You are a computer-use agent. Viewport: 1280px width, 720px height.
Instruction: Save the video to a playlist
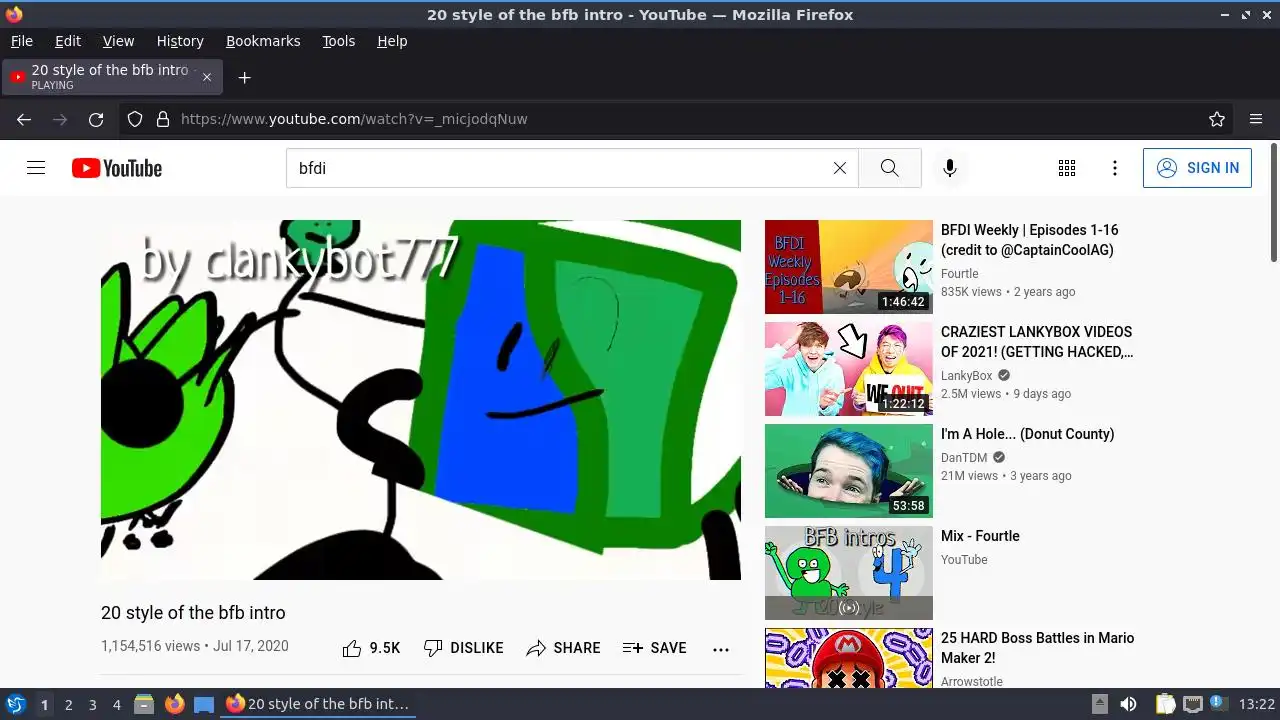(x=654, y=648)
